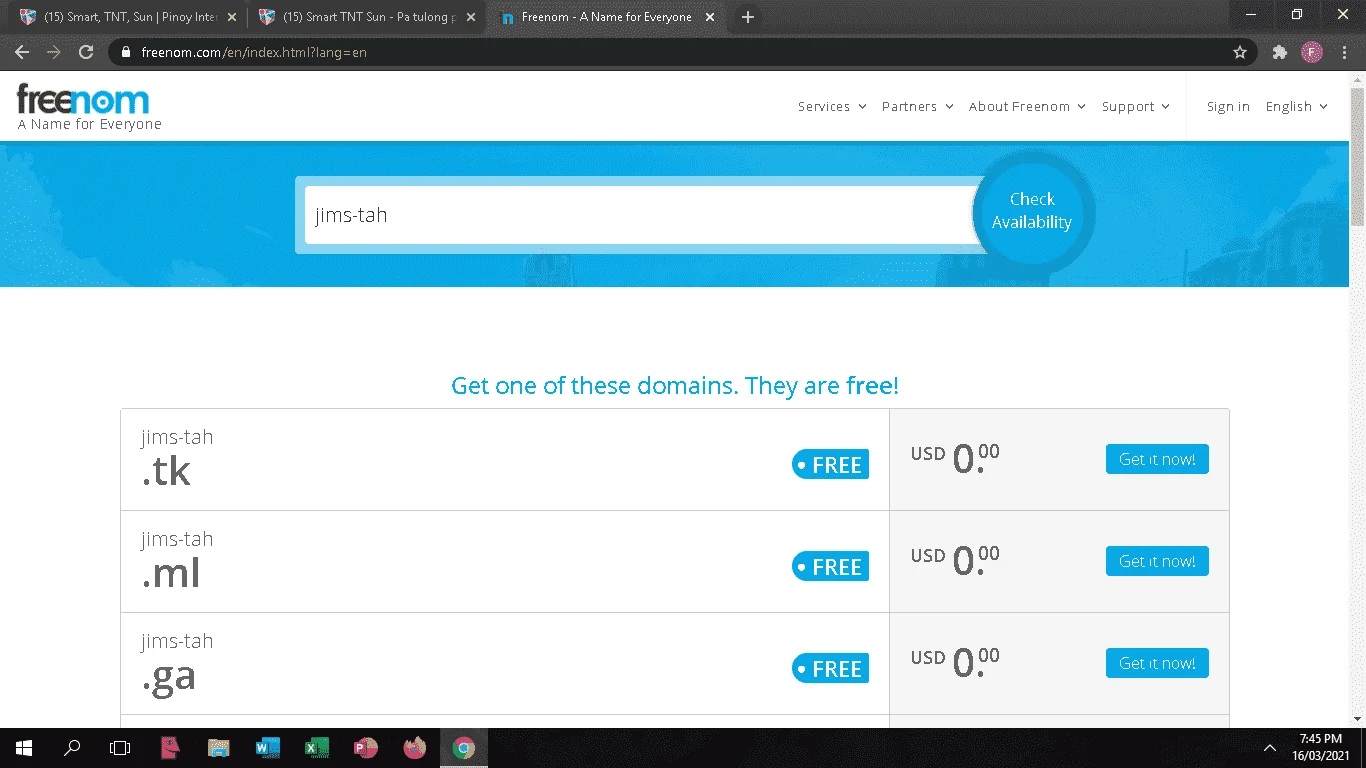Open Excel from the taskbar
1366x768 pixels.
(316, 747)
